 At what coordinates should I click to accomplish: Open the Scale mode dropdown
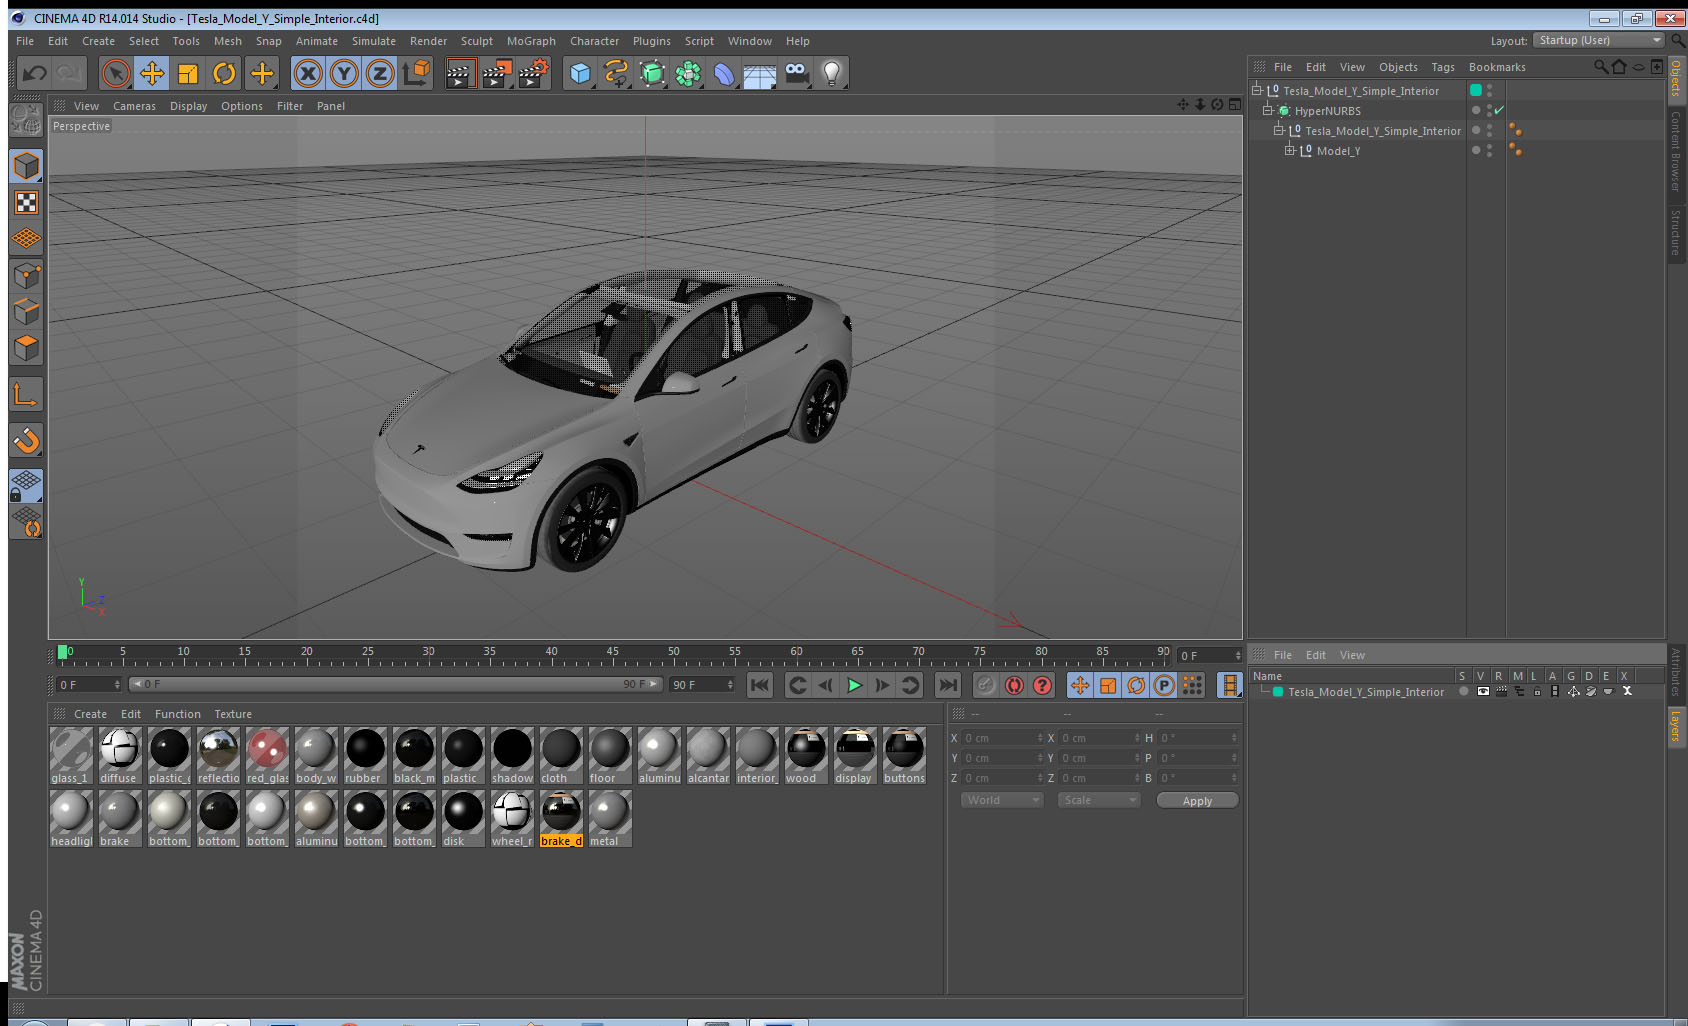(x=1099, y=800)
